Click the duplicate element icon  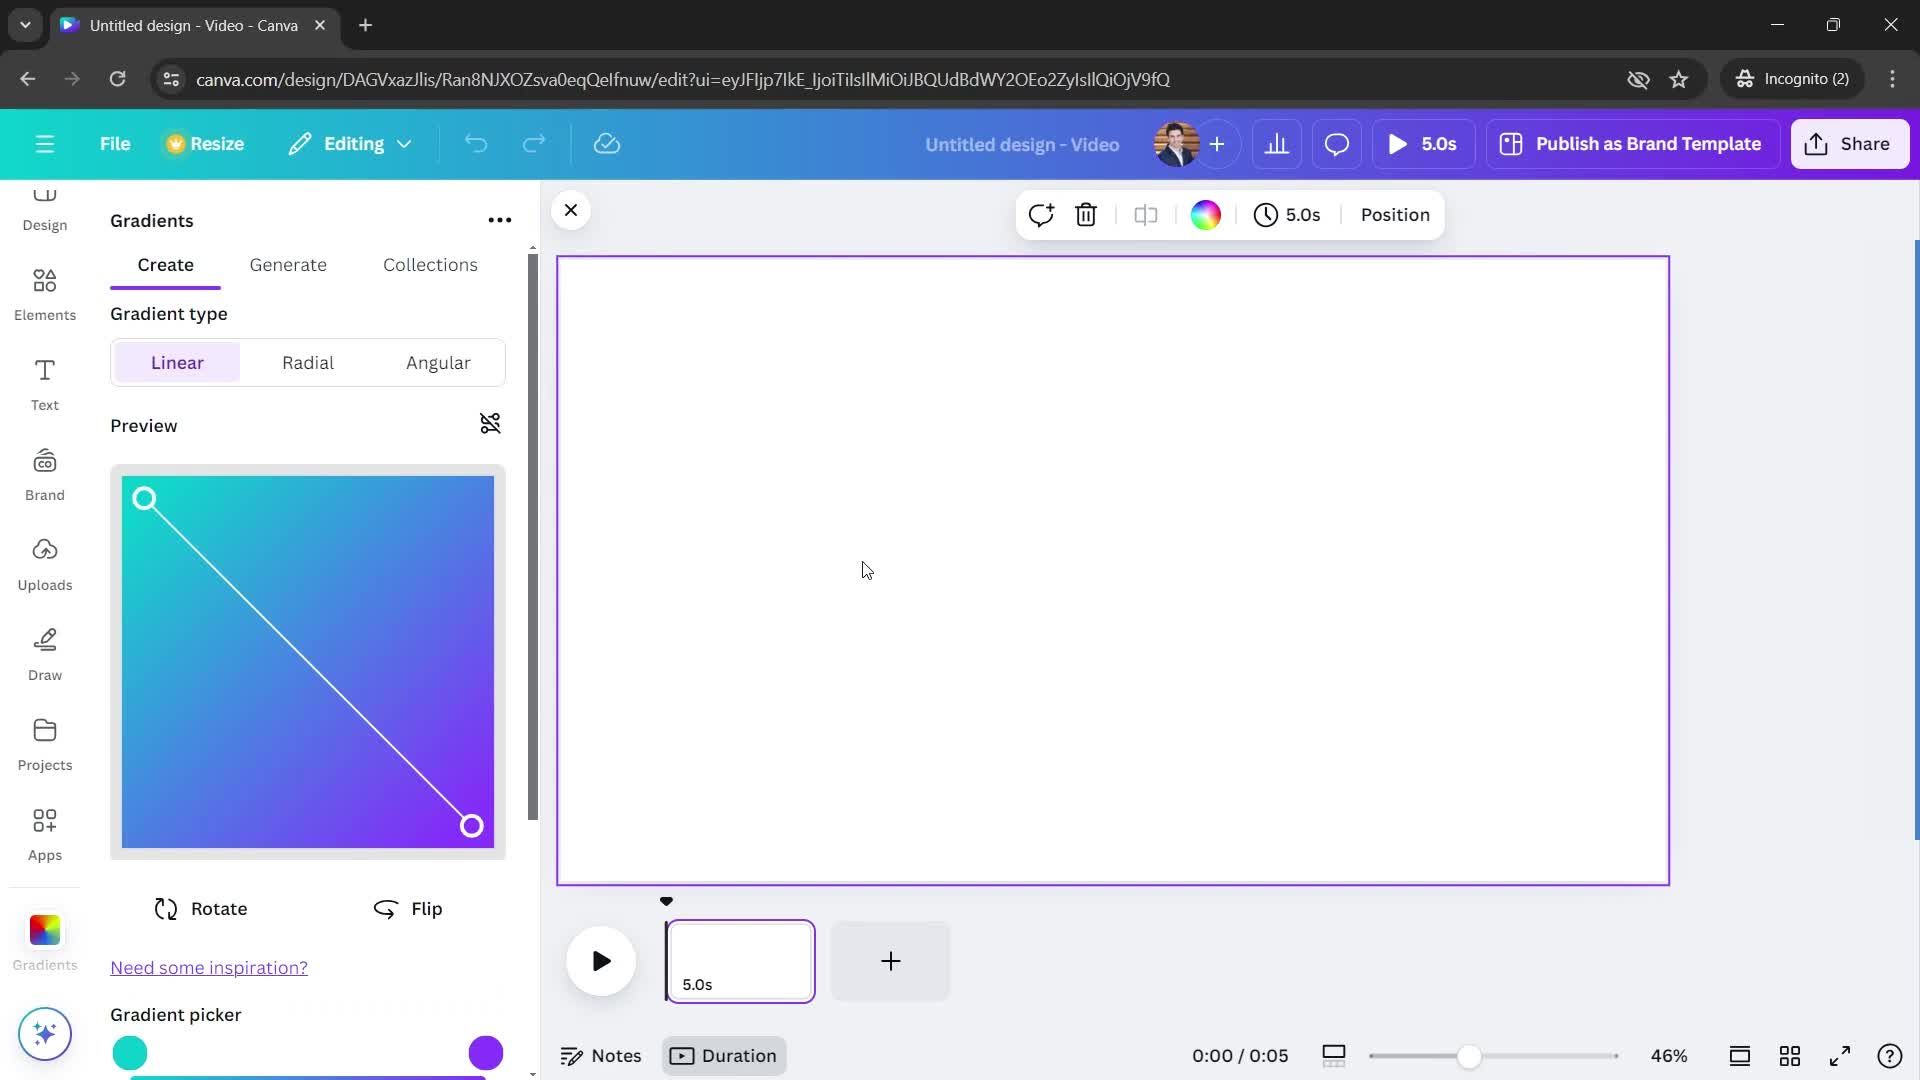point(1147,214)
